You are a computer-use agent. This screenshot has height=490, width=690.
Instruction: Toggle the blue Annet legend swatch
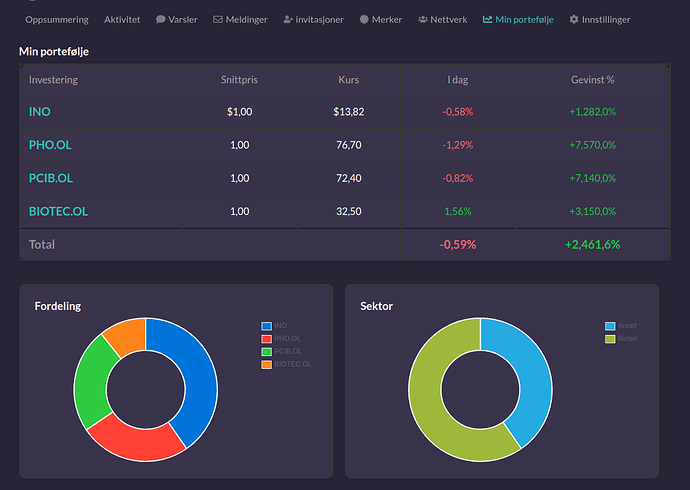pos(610,326)
